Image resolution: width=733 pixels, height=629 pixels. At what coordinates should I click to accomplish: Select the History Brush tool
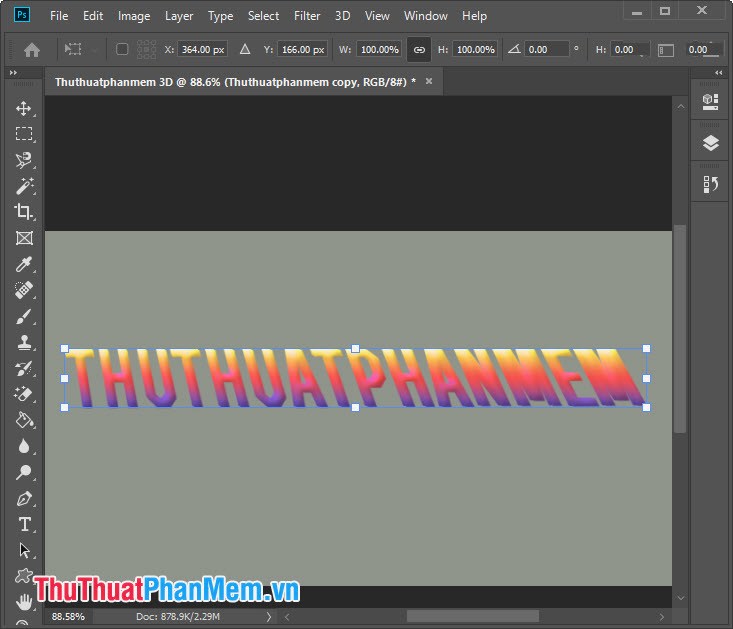pos(24,368)
